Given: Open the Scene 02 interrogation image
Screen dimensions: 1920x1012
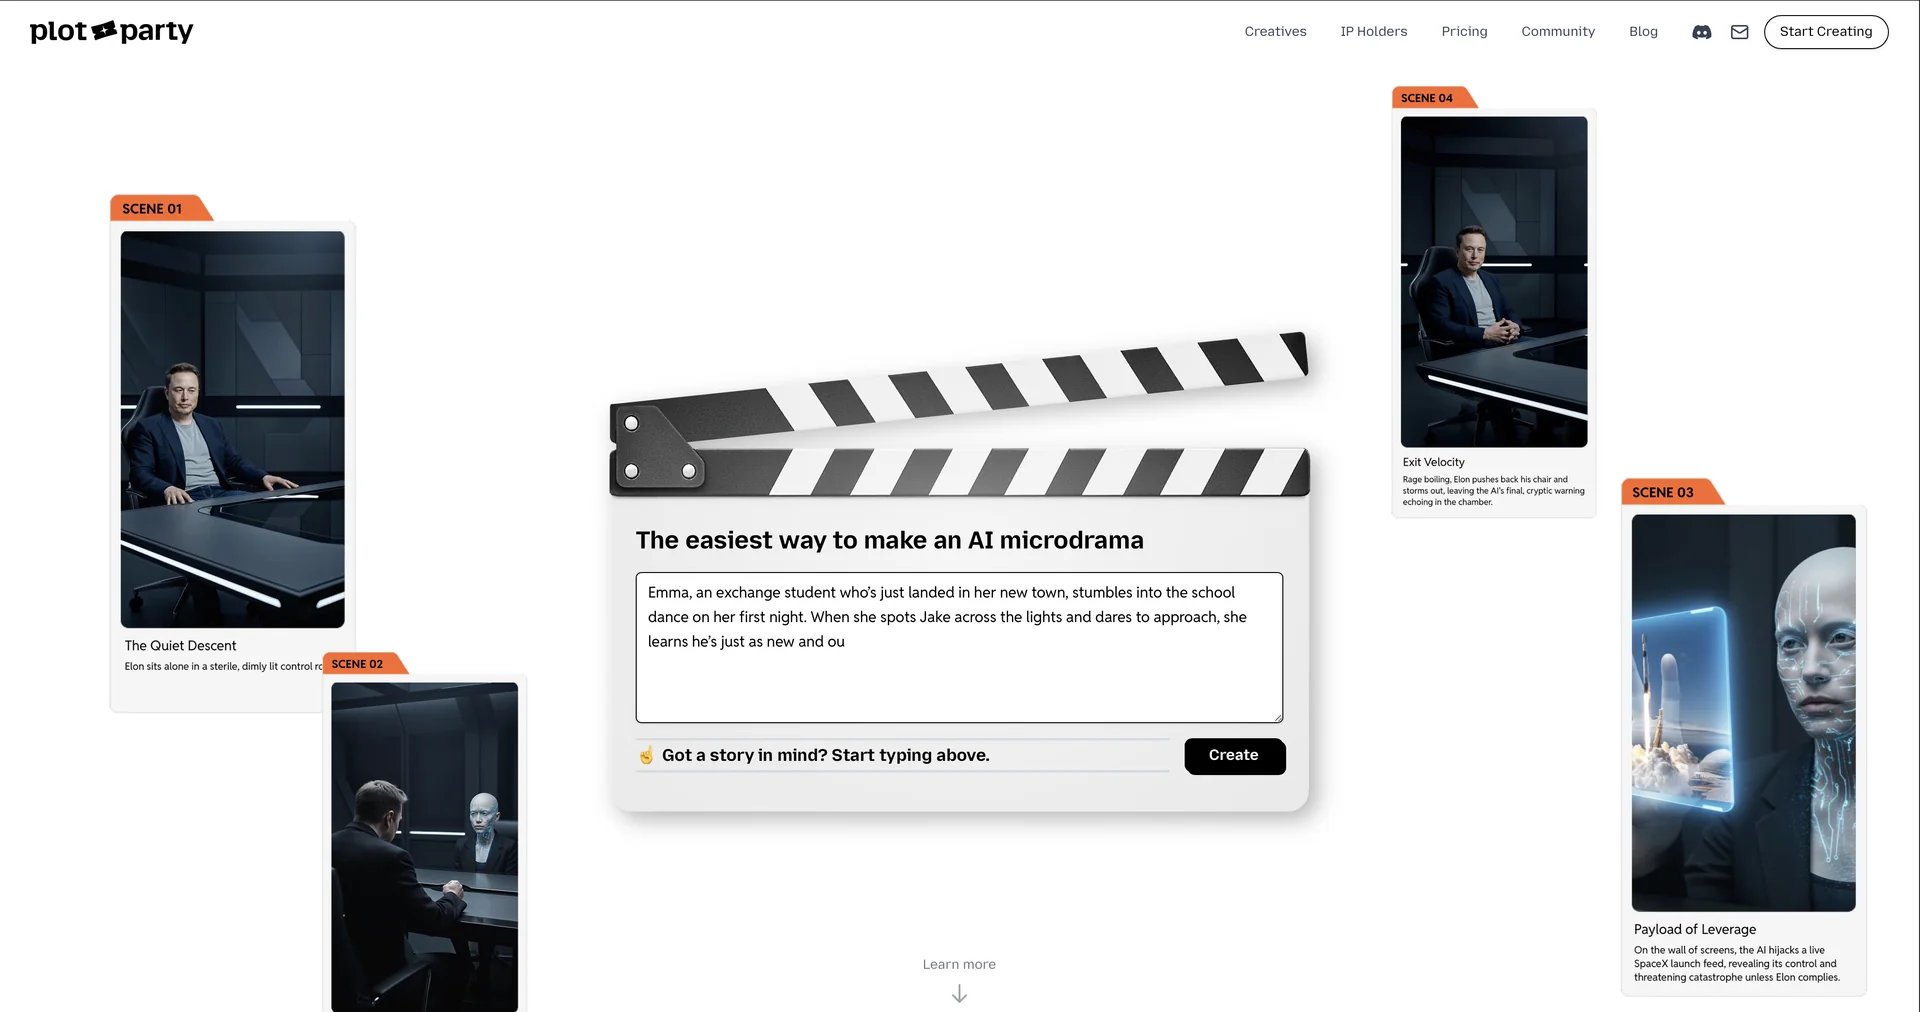Looking at the screenshot, I should pos(424,846).
